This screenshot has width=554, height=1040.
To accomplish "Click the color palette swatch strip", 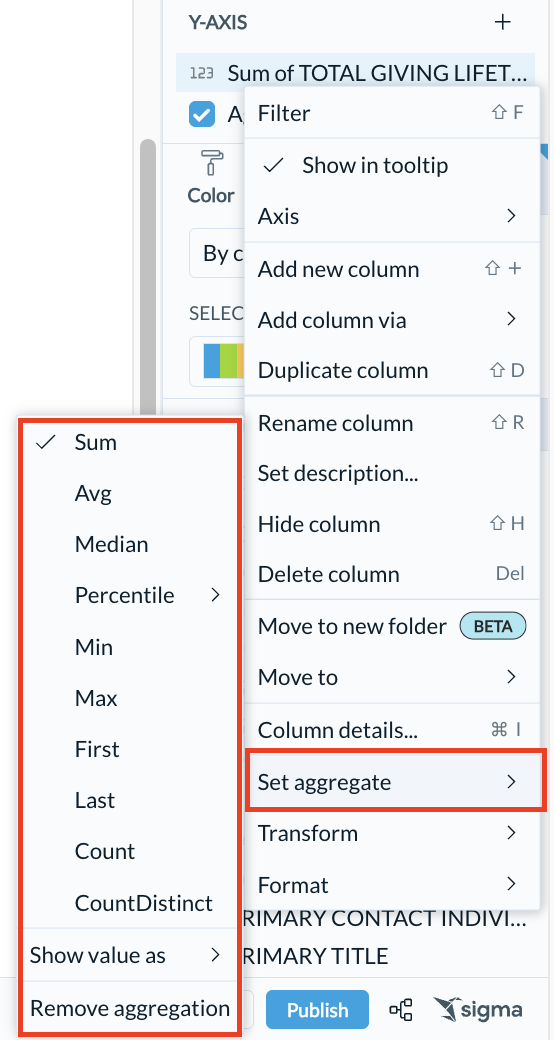I will [223, 361].
